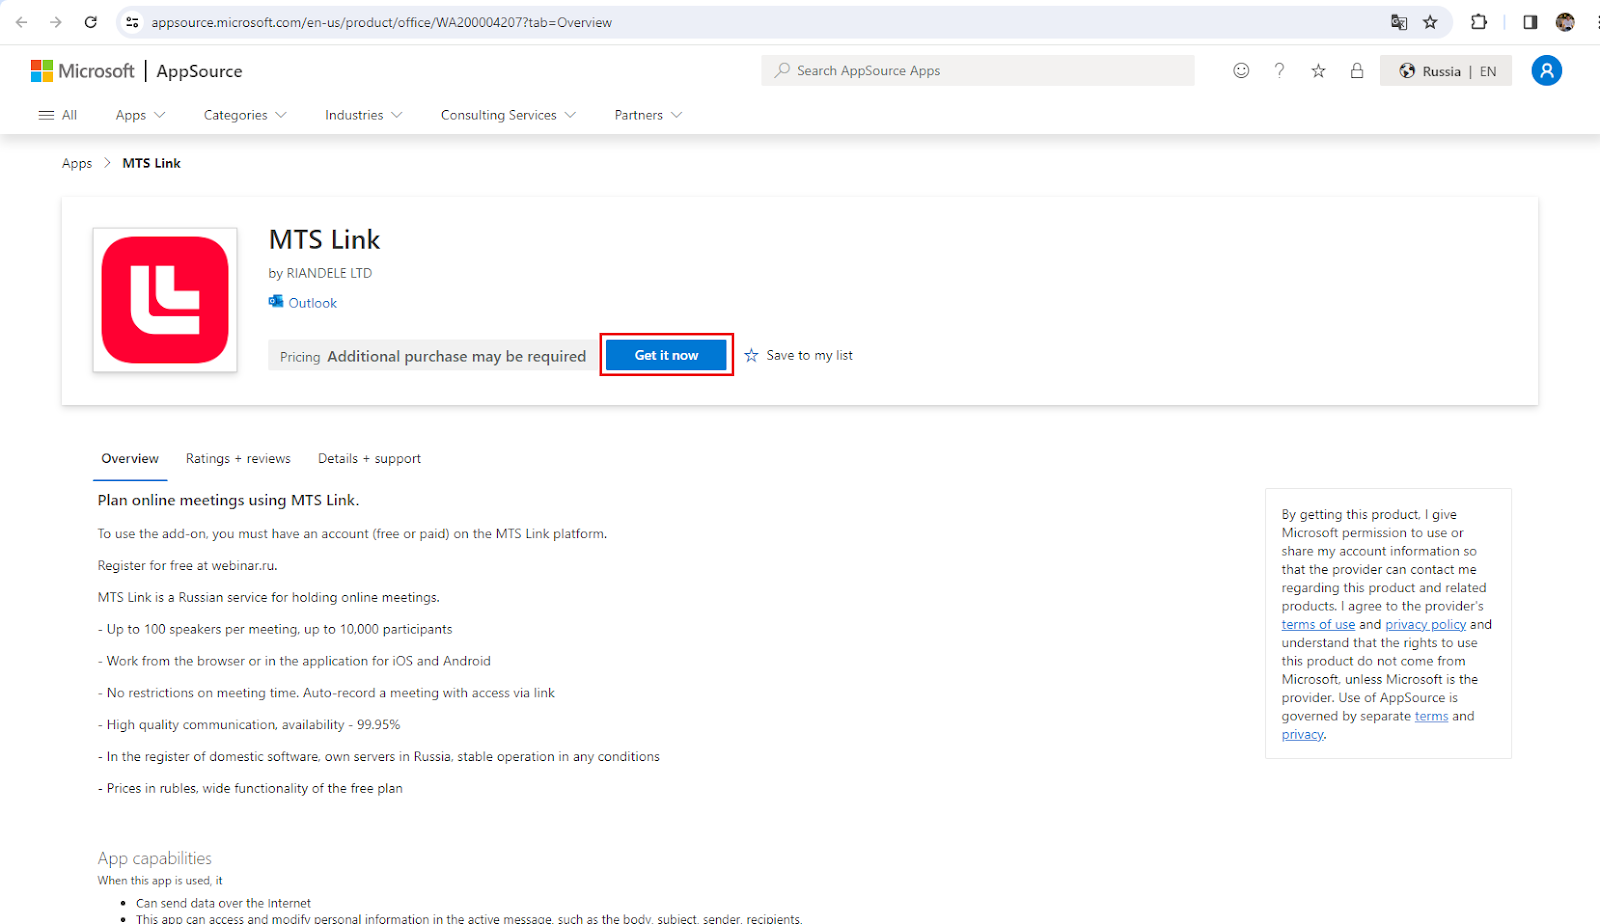This screenshot has height=924, width=1600.
Task: Click the 'by RIANDELE LTD' publisher text
Action: point(320,273)
